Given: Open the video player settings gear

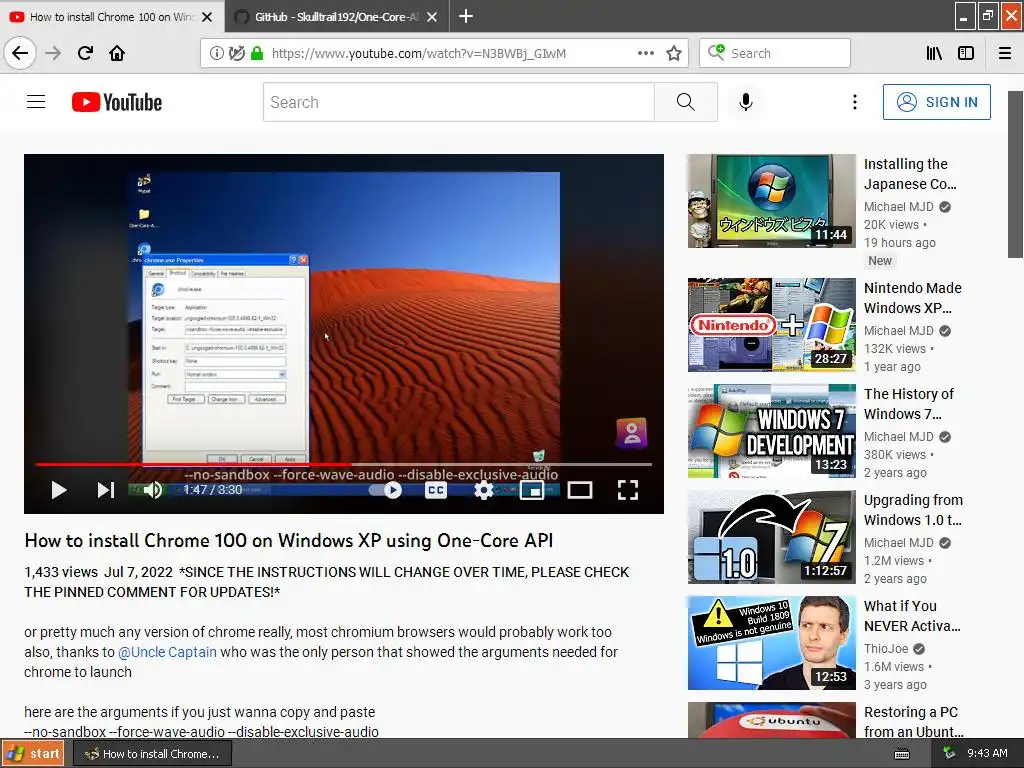Looking at the screenshot, I should 483,490.
